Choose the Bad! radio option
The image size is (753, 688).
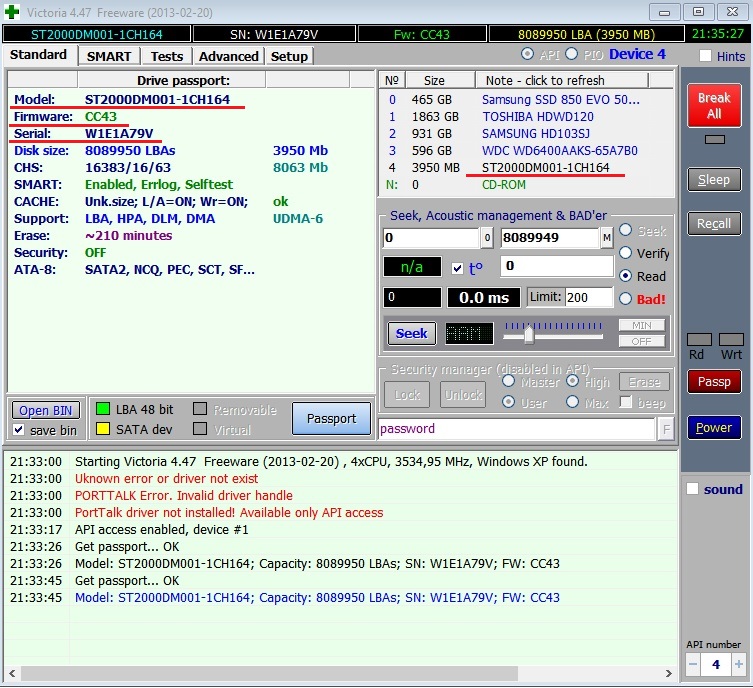point(625,299)
